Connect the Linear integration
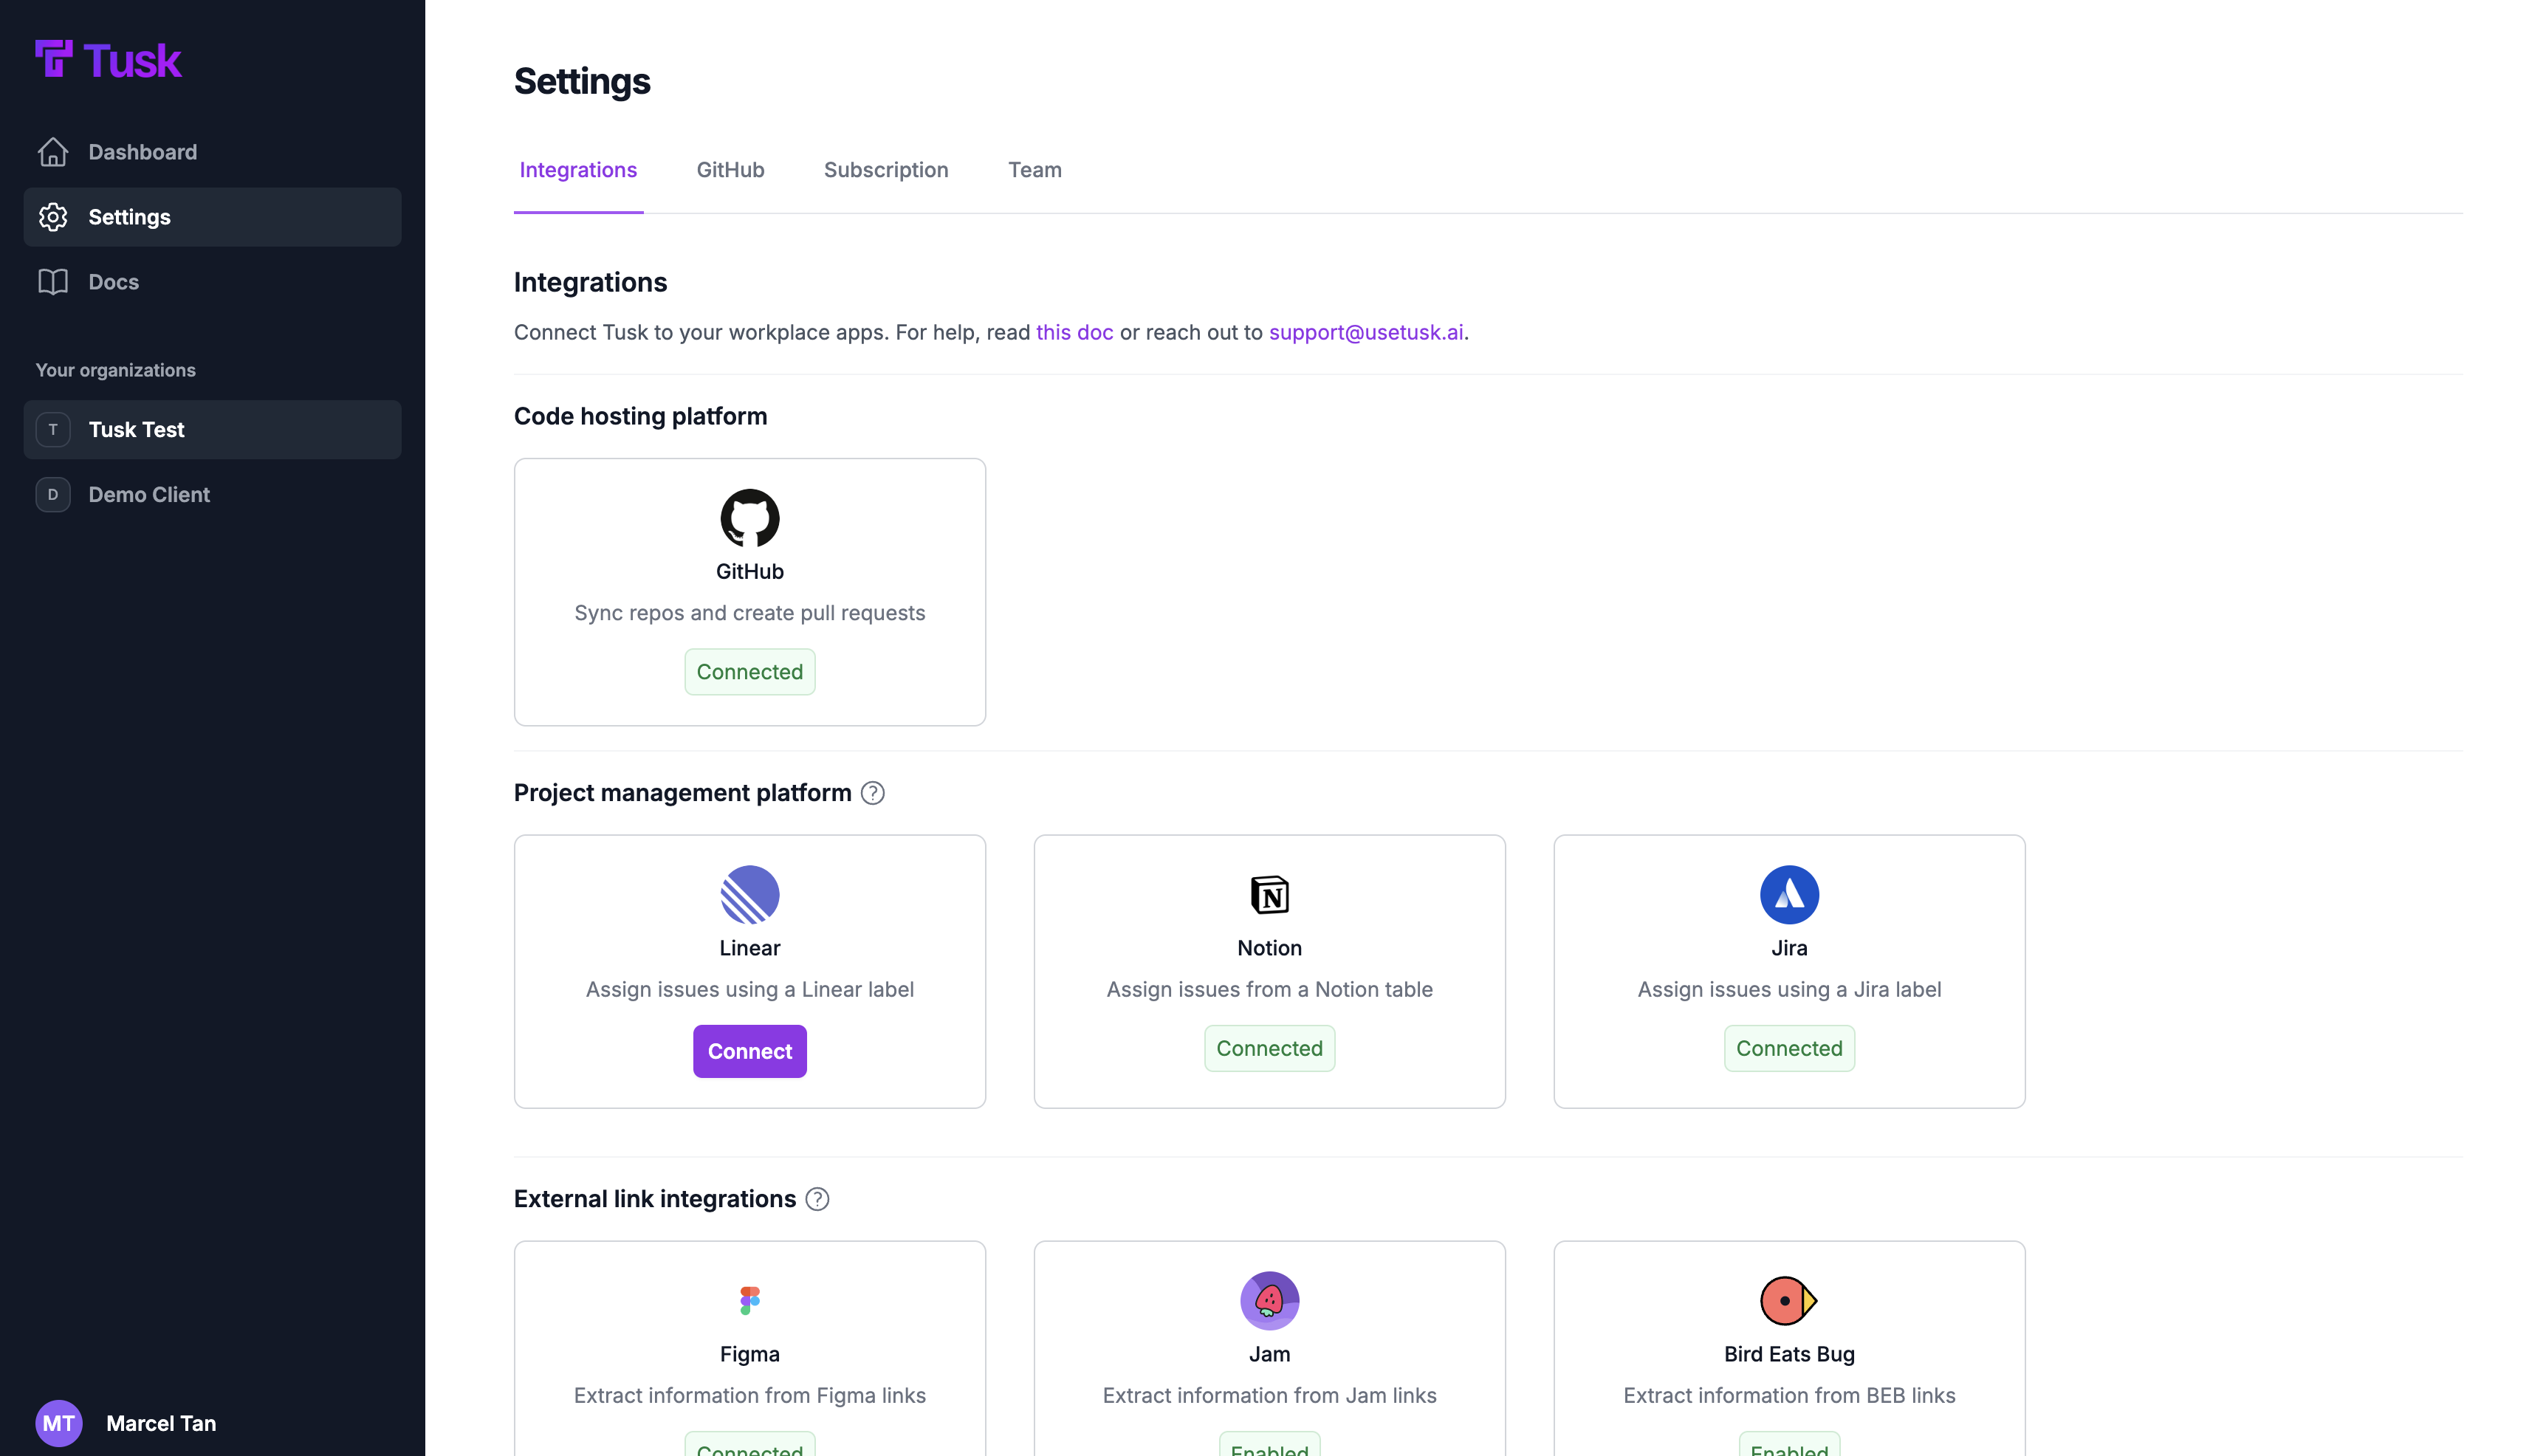Image resolution: width=2546 pixels, height=1456 pixels. [x=750, y=1051]
